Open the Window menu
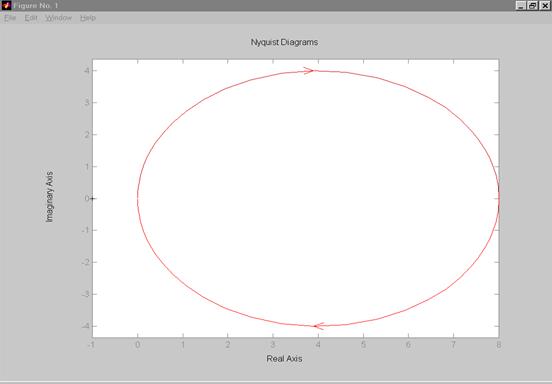The image size is (552, 384). click(58, 18)
